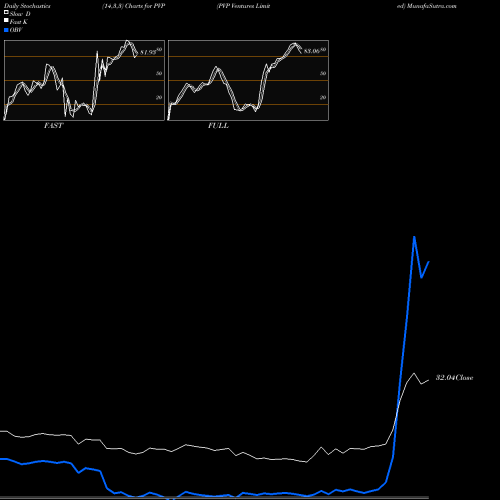Click the FAST chart label

pos(53,126)
